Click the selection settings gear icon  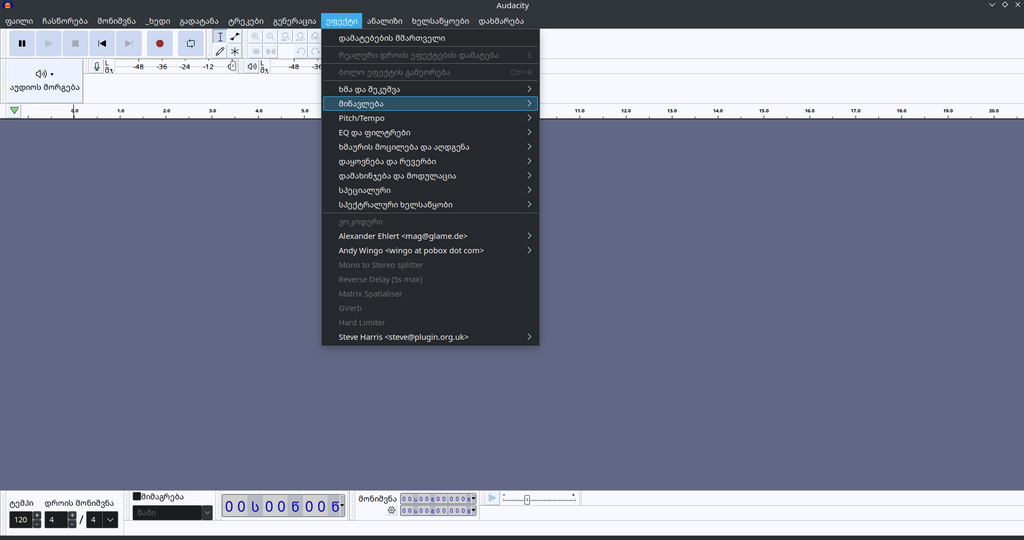tap(391, 511)
